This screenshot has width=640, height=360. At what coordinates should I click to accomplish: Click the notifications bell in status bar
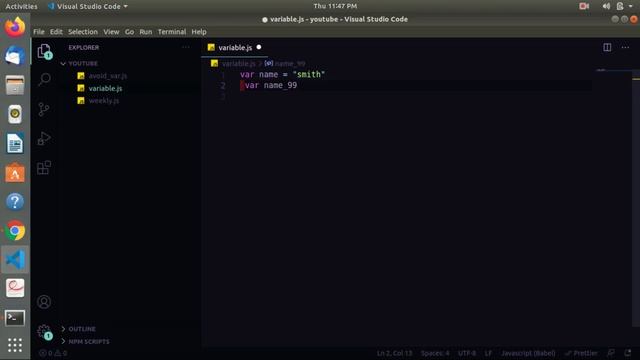(x=628, y=353)
